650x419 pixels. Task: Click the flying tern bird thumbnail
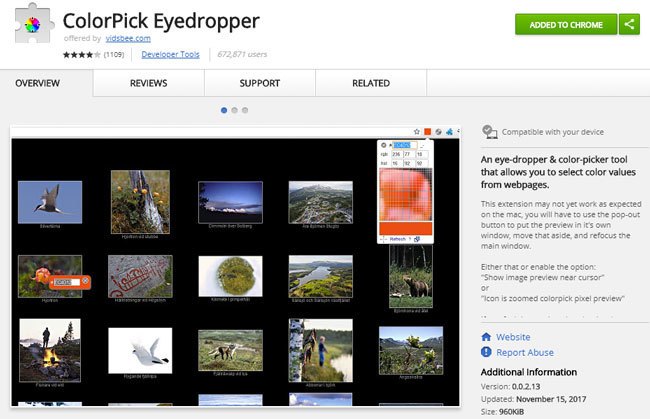pos(50,202)
